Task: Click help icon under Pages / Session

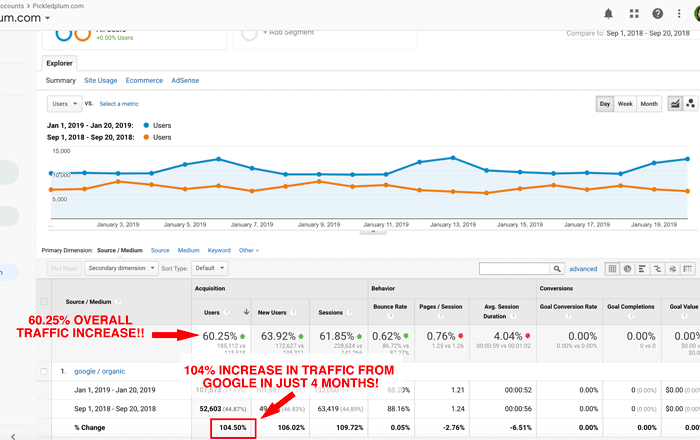Action: [x=441, y=316]
